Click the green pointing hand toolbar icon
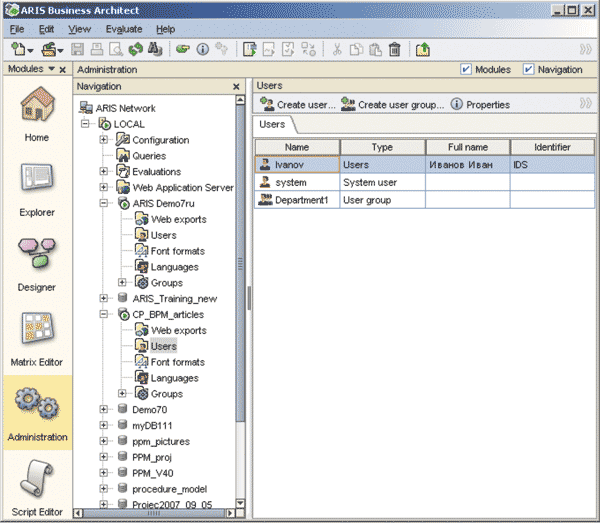 (x=183, y=49)
